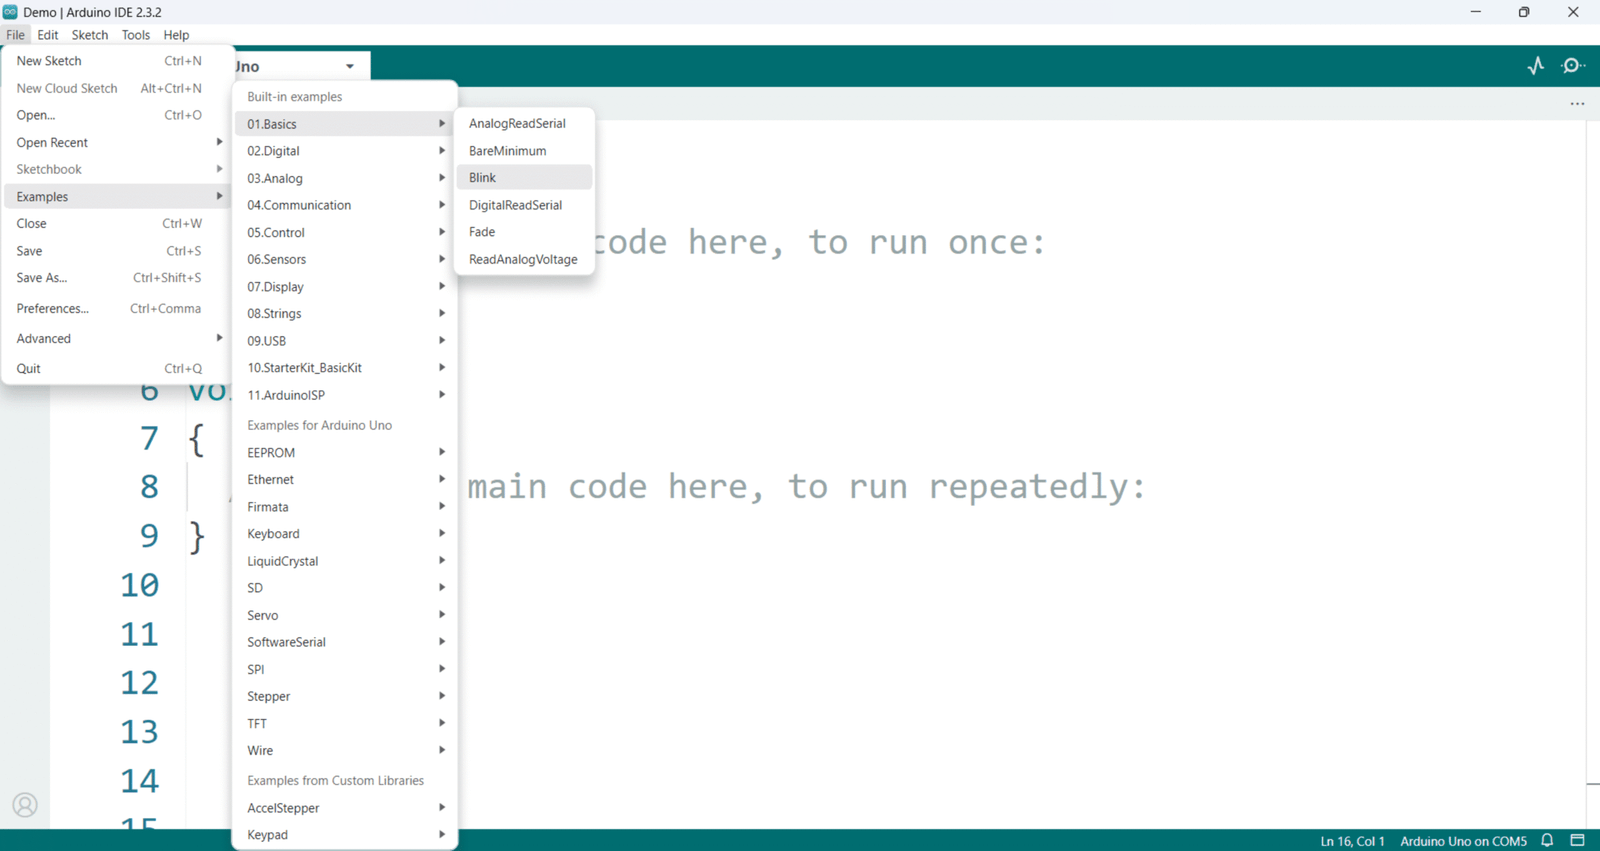Expand the Sketchbook submenu

click(x=116, y=169)
